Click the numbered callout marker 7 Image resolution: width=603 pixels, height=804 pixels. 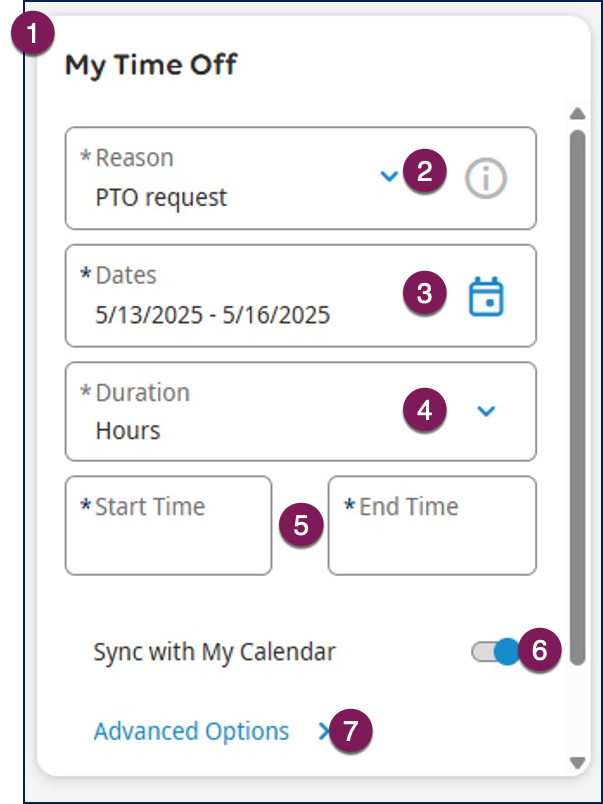[x=350, y=731]
